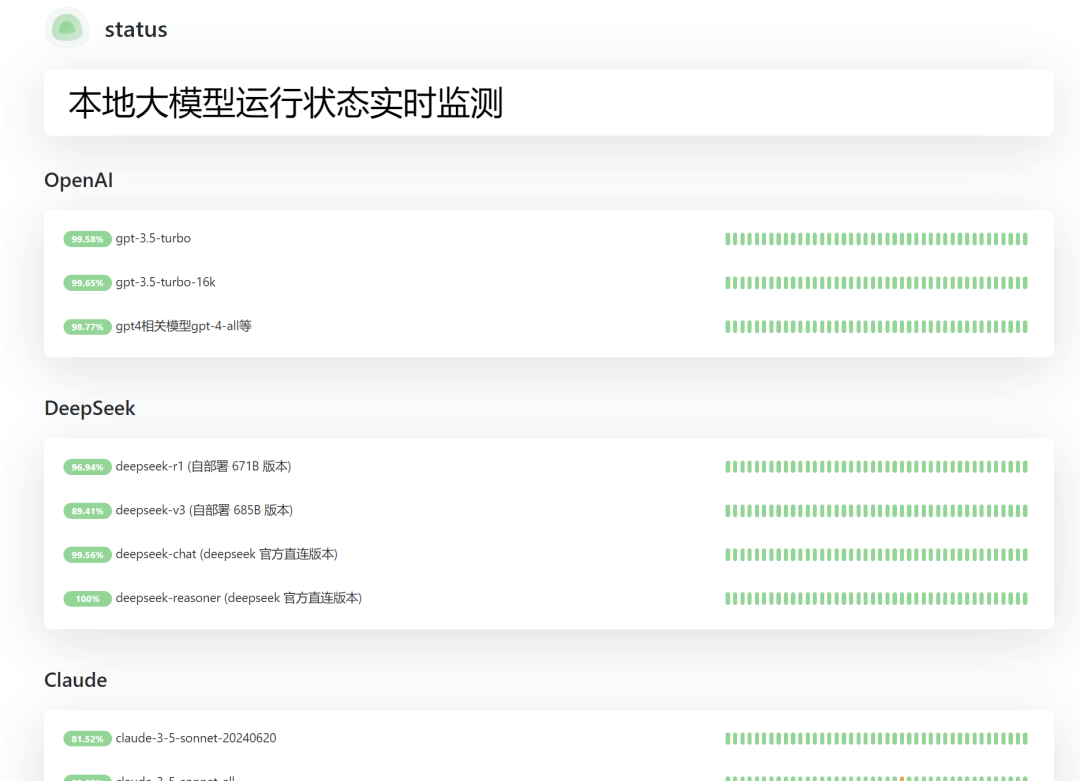1080x781 pixels.
Task: Select the gpt4相关模型gpt-4-all等 monitor name
Action: coord(183,326)
